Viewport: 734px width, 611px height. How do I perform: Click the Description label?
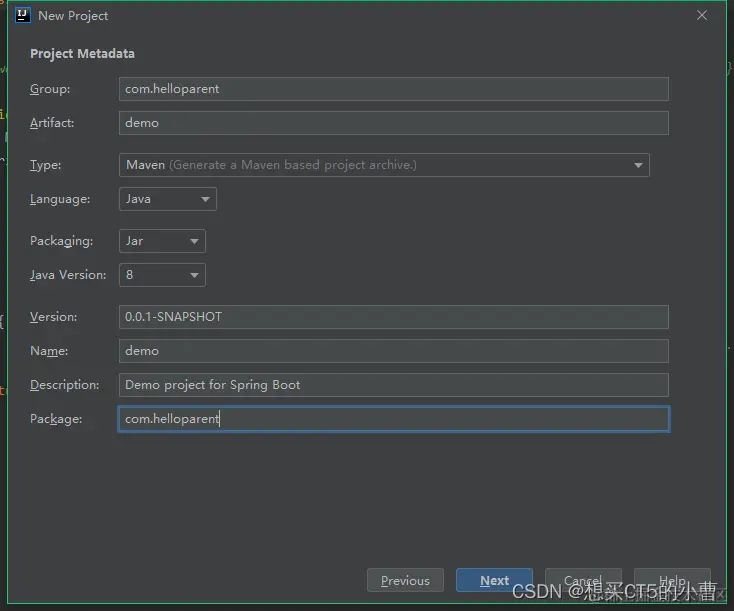pyautogui.click(x=65, y=385)
